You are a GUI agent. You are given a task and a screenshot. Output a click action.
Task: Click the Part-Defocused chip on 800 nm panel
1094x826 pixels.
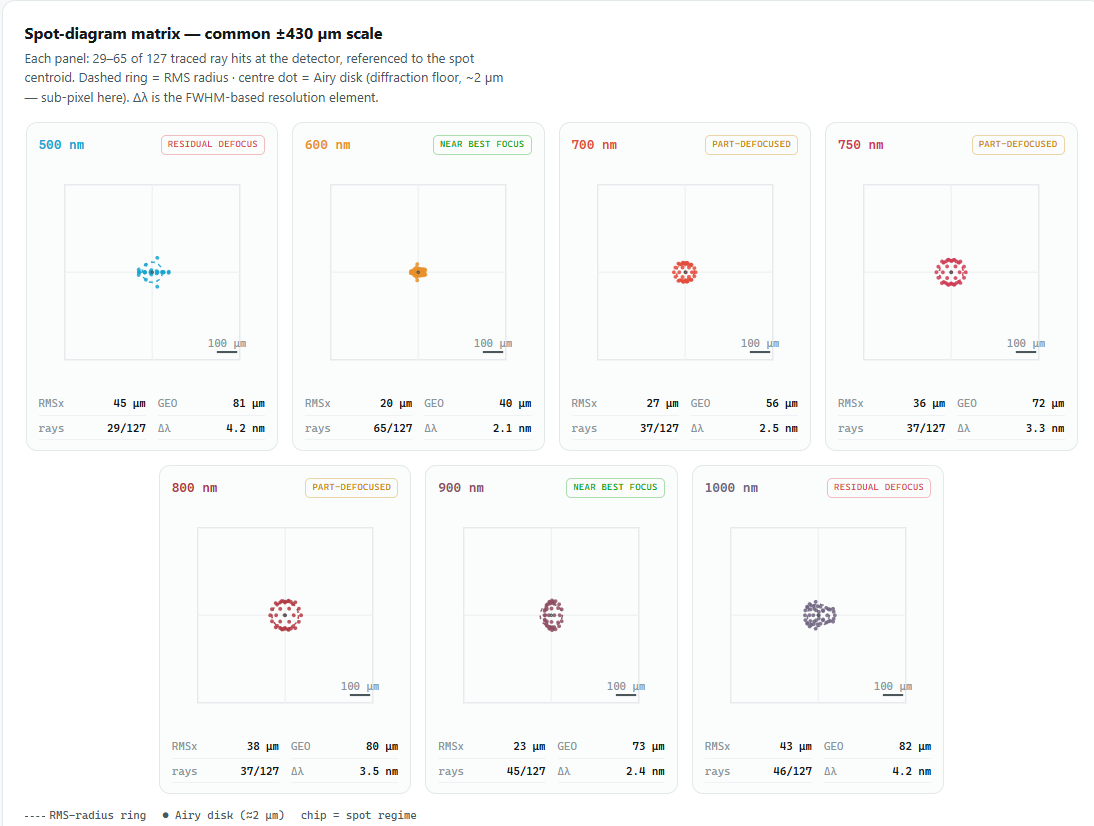tap(352, 488)
